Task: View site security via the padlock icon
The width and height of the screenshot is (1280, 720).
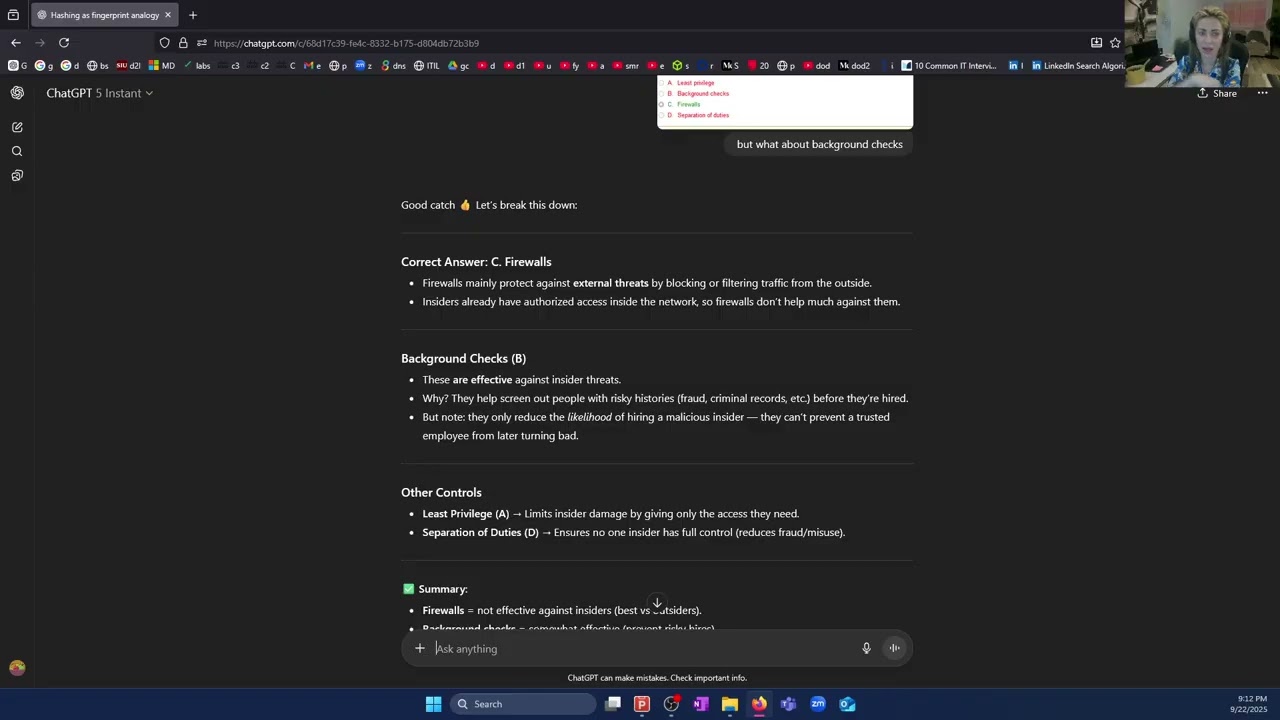Action: click(183, 43)
